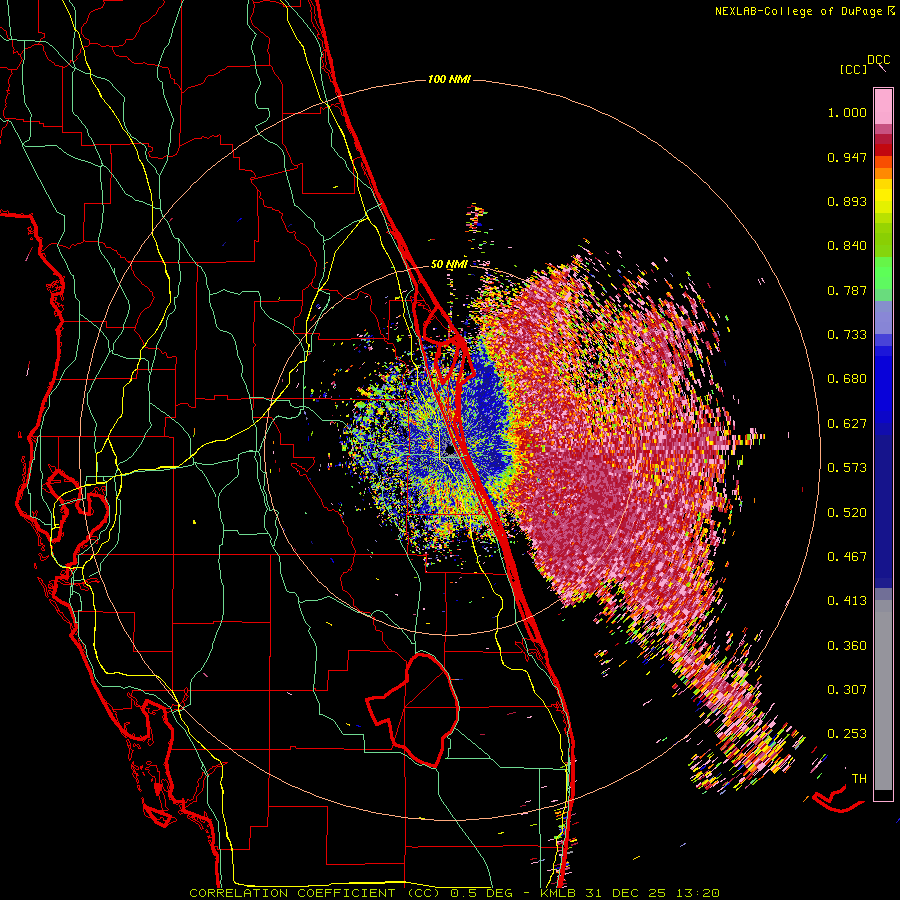
Task: Pick the bright green segment of color bar
Action: [x=883, y=272]
